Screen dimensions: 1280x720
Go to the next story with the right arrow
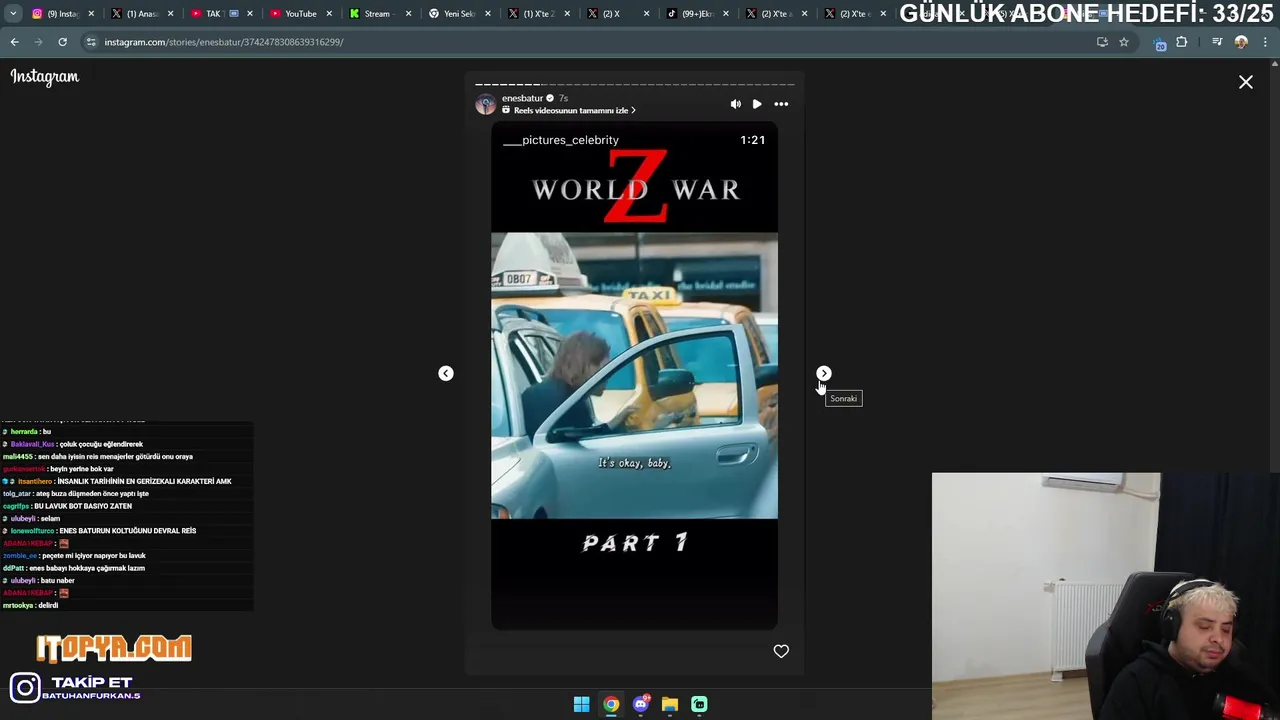tap(824, 373)
